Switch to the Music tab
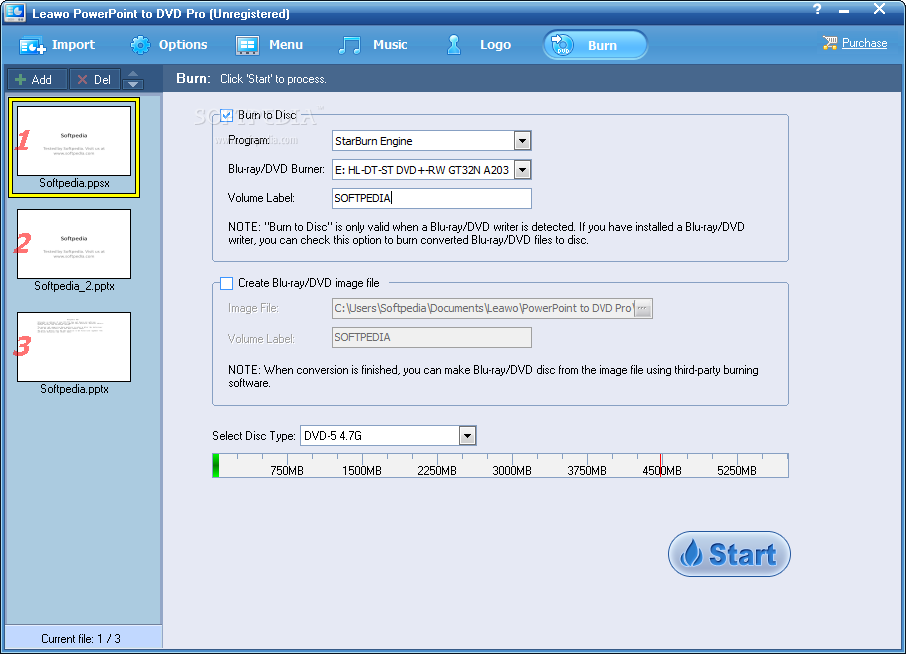Screen dimensions: 906x654 click(373, 45)
